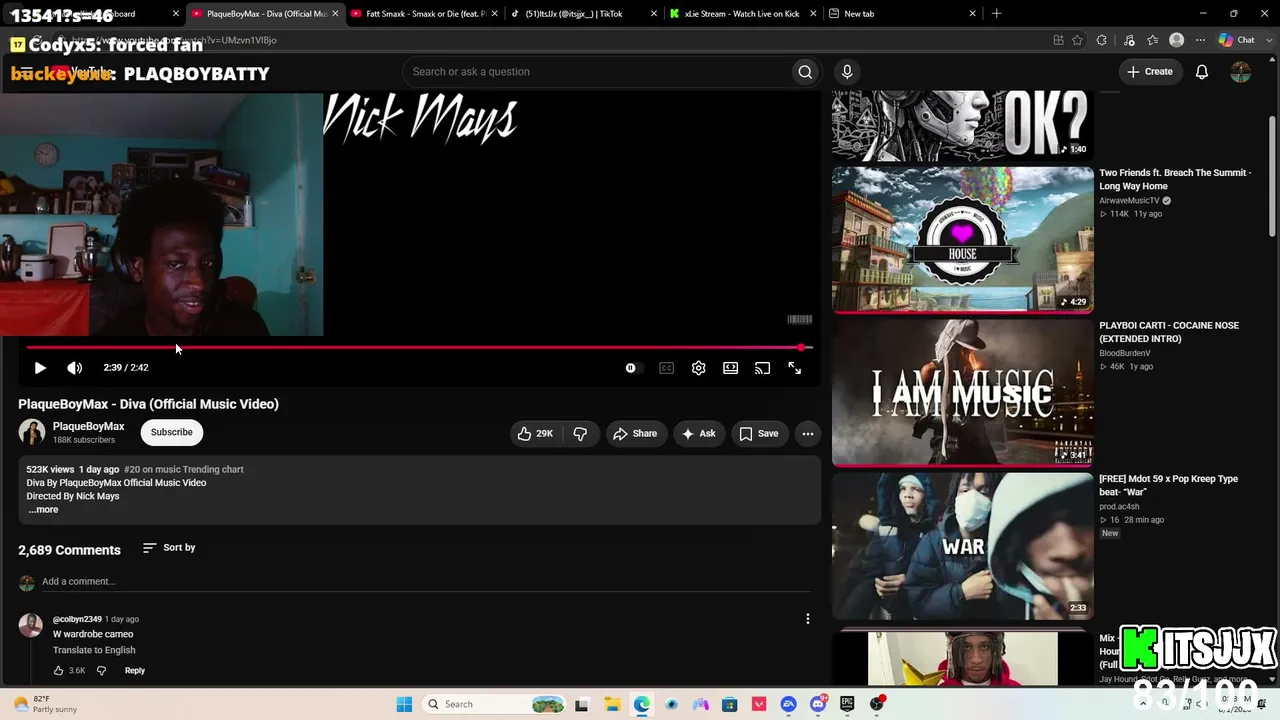Submit search with magnifier icon
Image resolution: width=1280 pixels, height=720 pixels.
click(805, 72)
